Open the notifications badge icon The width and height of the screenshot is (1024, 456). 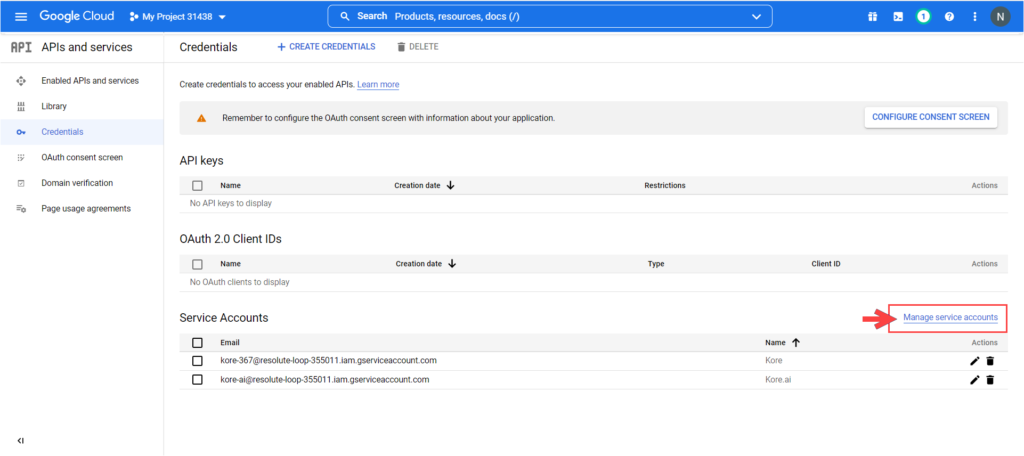[x=923, y=17]
